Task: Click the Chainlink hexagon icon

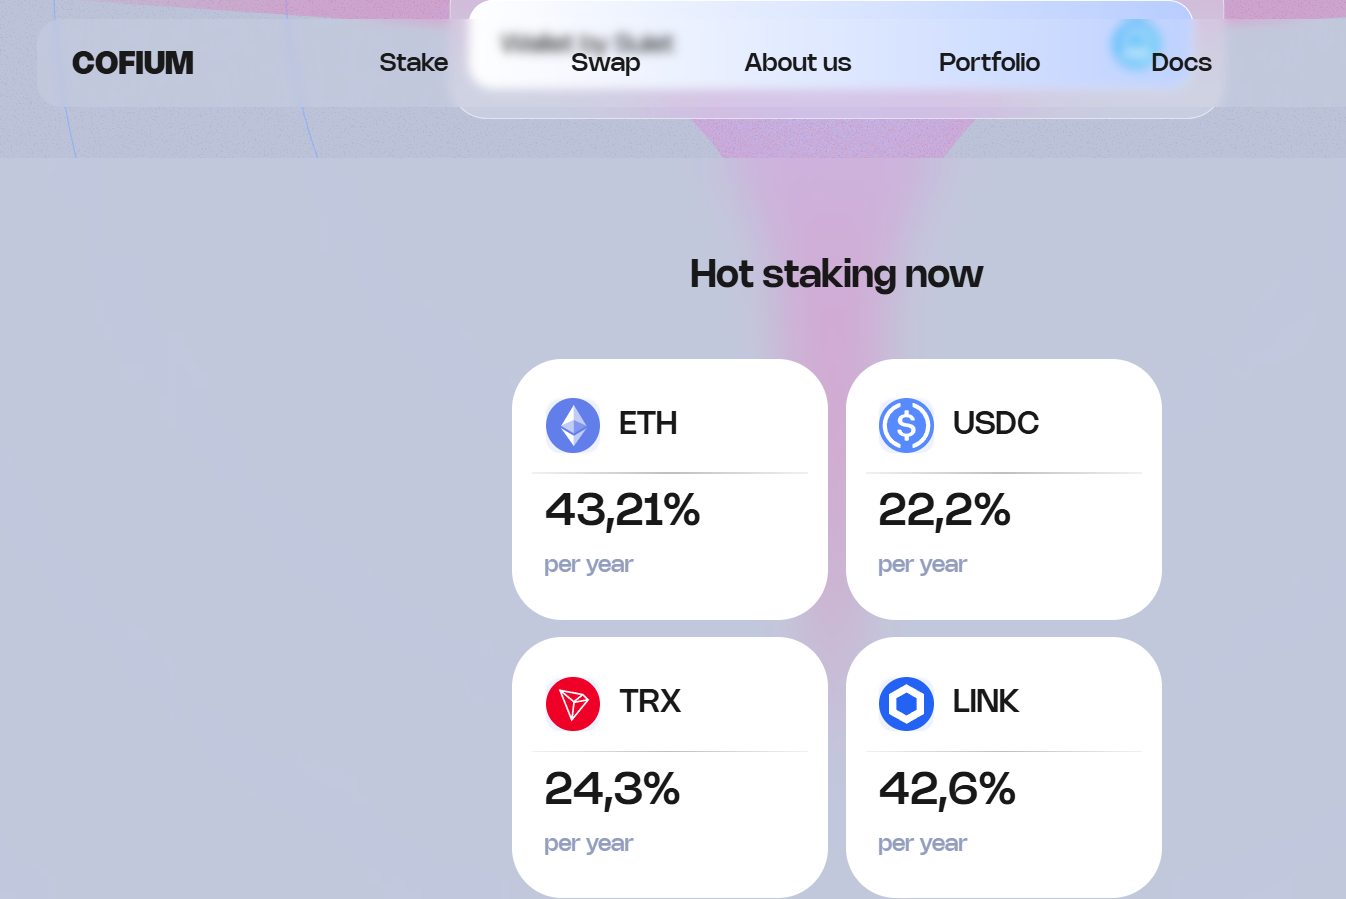Action: click(906, 703)
